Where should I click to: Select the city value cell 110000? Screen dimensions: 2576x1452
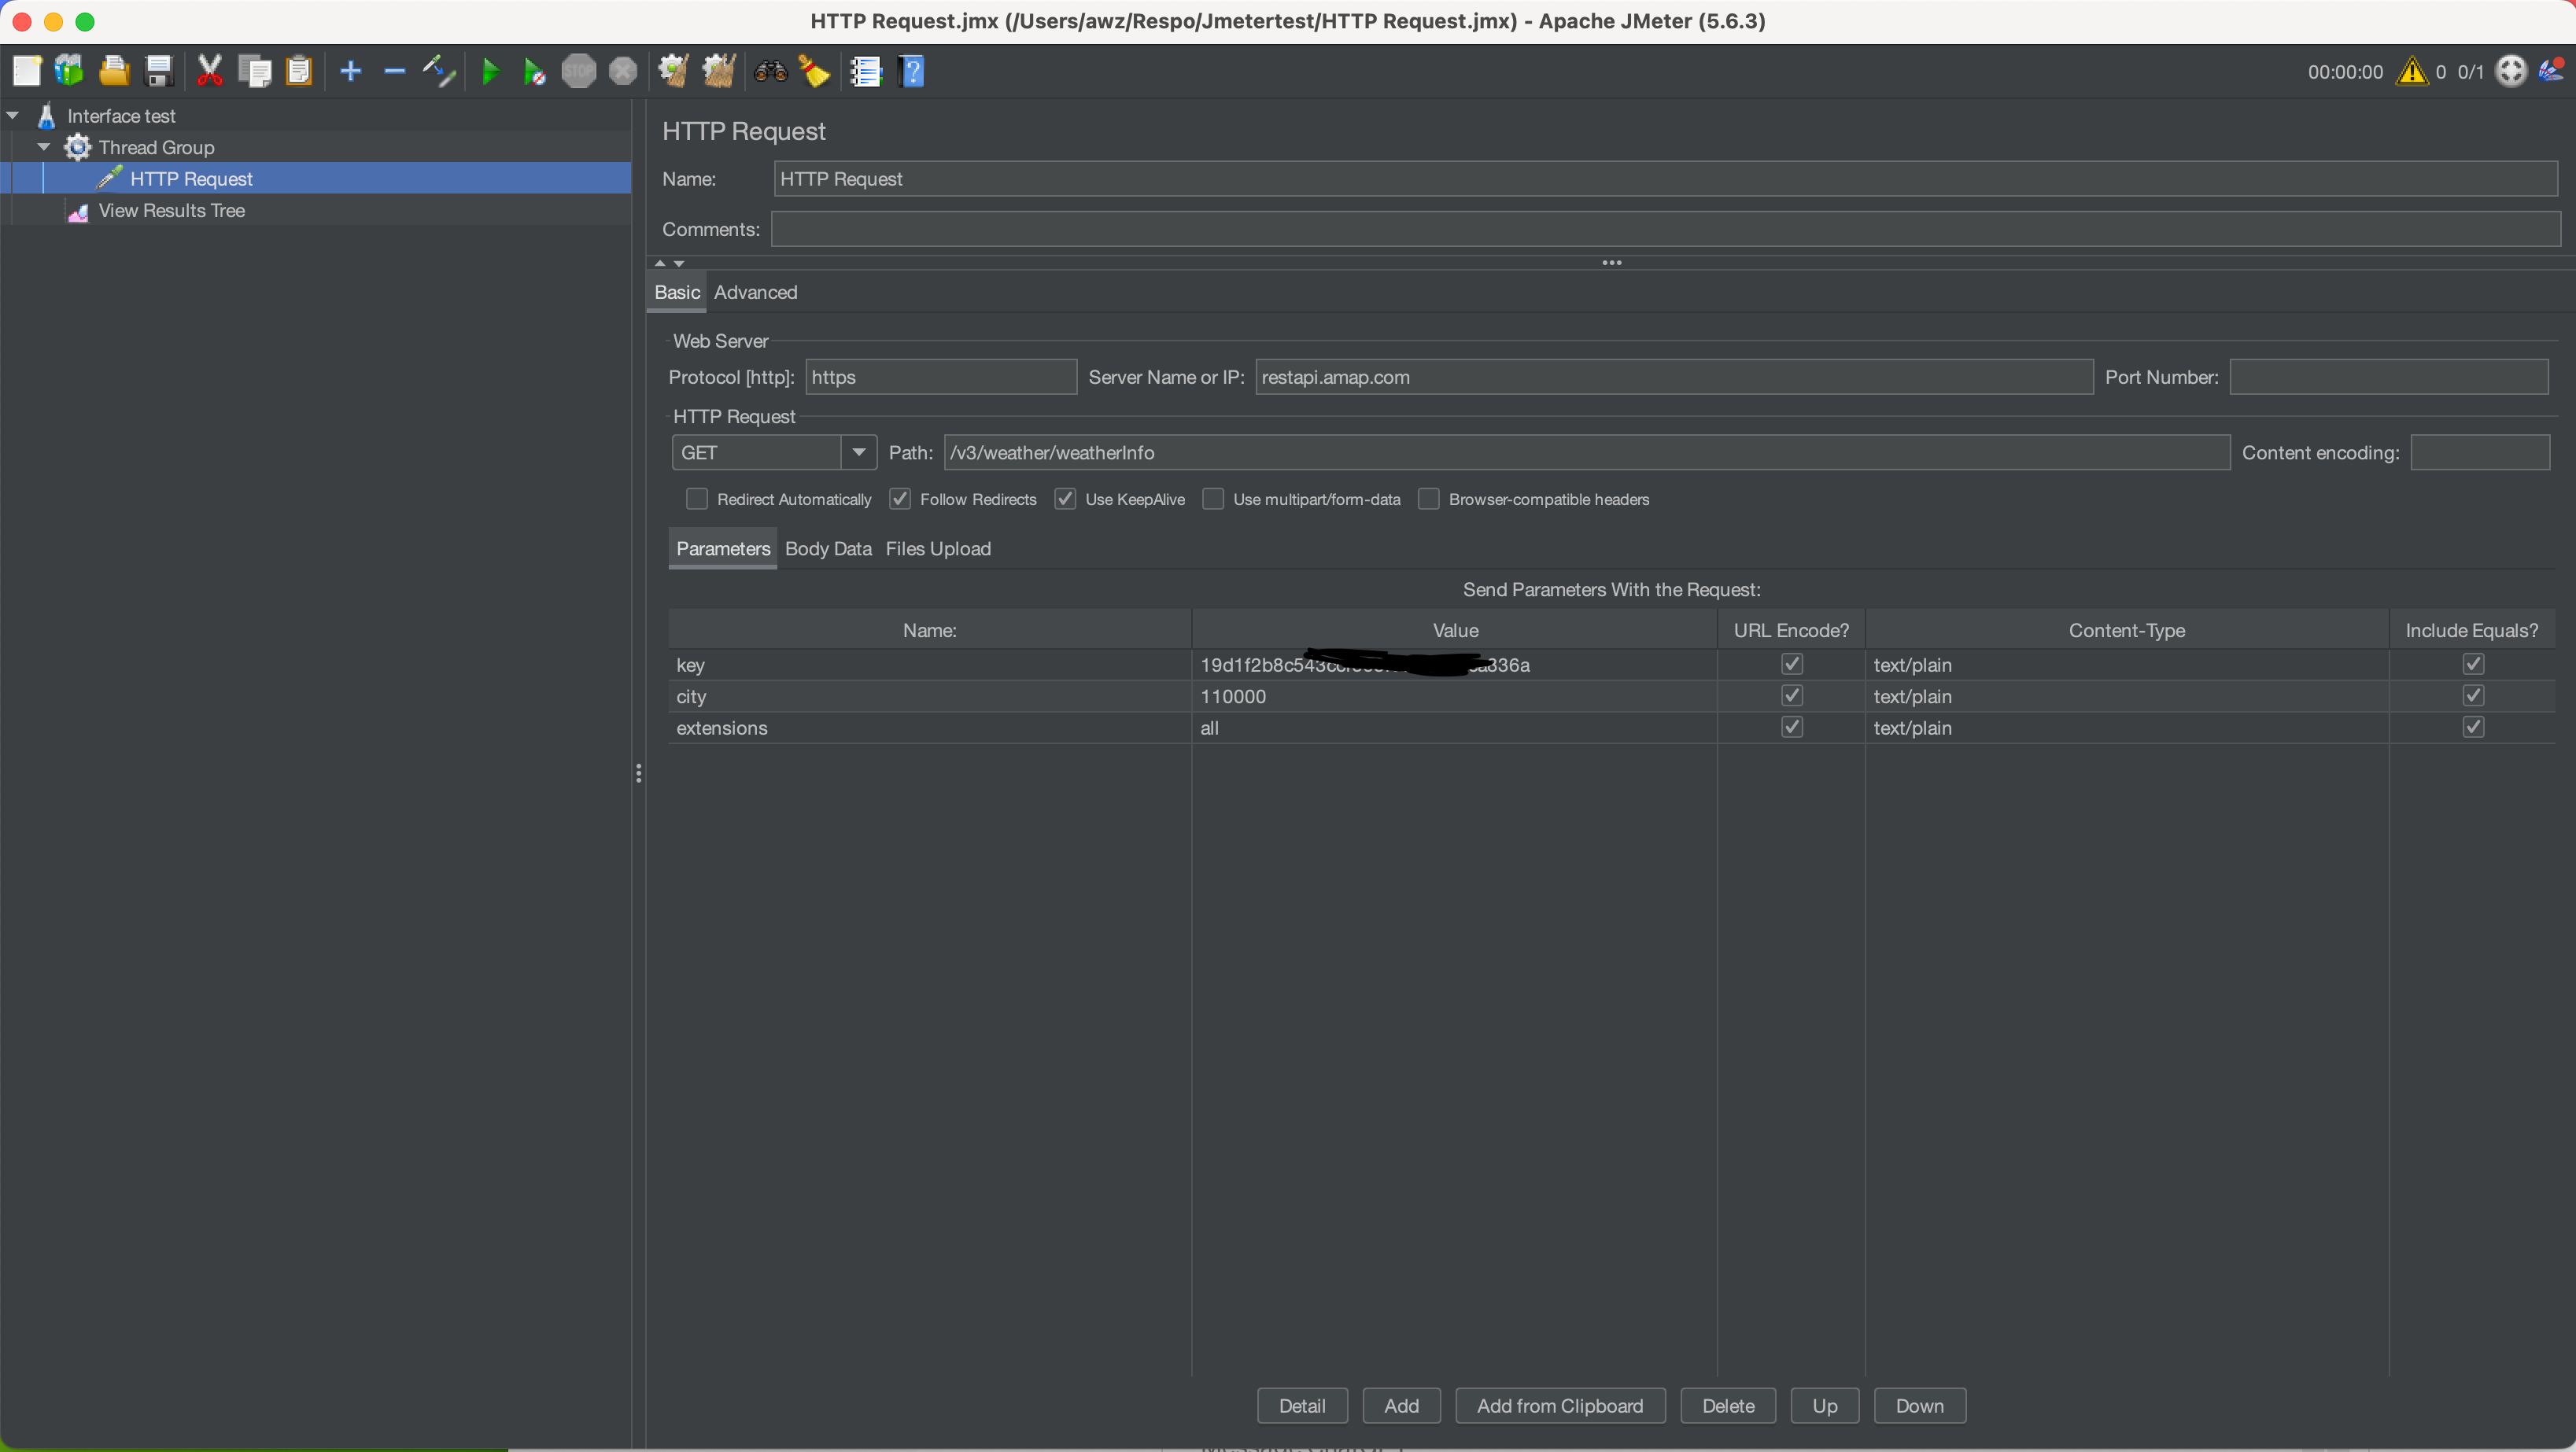tap(1454, 696)
